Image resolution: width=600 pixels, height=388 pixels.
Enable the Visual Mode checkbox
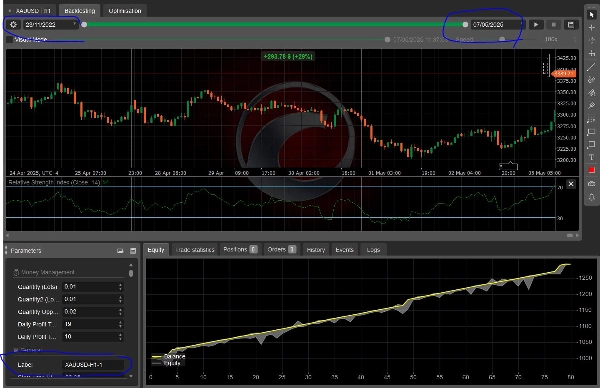(x=10, y=39)
